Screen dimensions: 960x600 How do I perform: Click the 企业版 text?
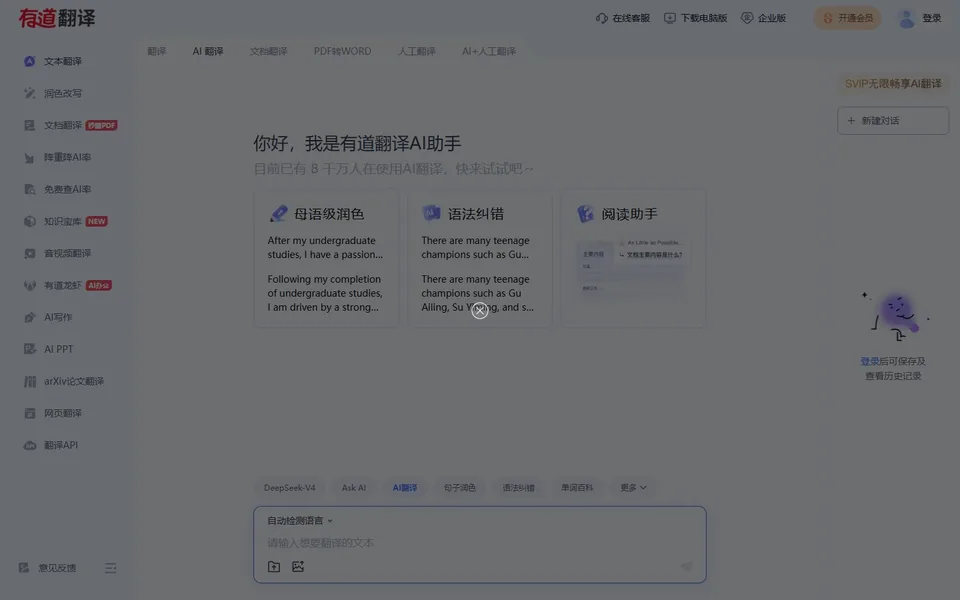tap(771, 18)
